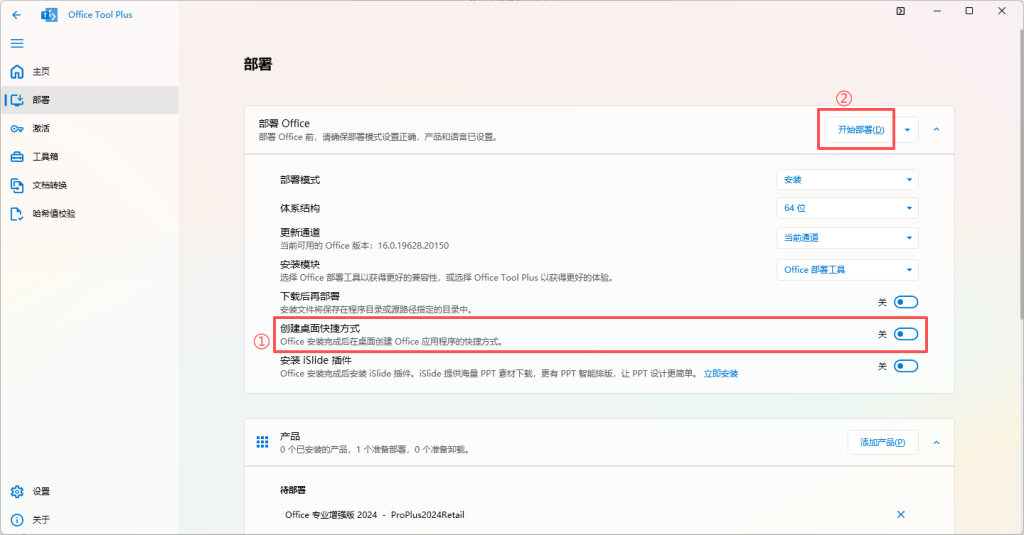This screenshot has width=1024, height=535.
Task: Toggle the hamburger navigation menu
Action: pos(16,43)
